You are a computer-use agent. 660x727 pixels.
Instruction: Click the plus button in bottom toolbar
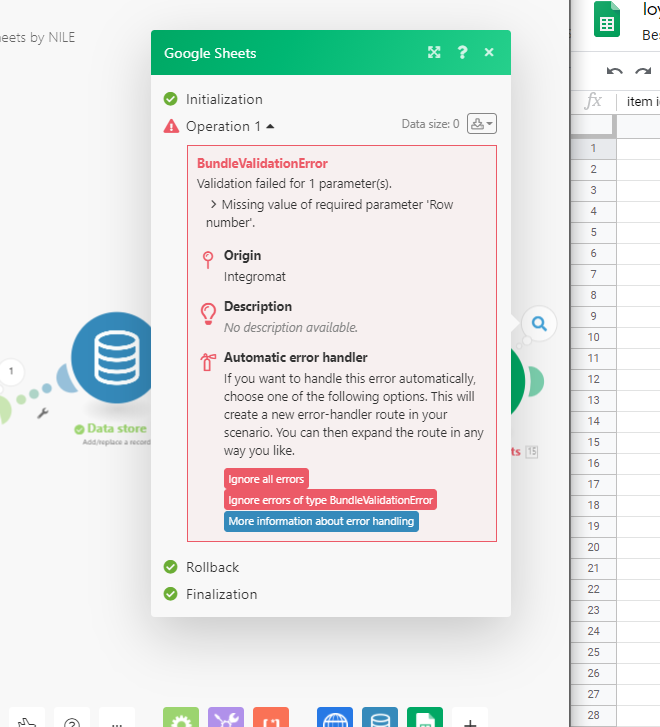coord(470,718)
